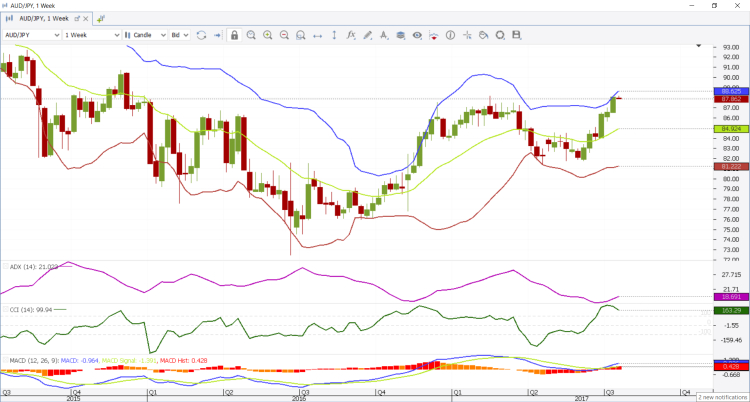
Task: Click the 93.00 price axis label
Action: pos(729,47)
